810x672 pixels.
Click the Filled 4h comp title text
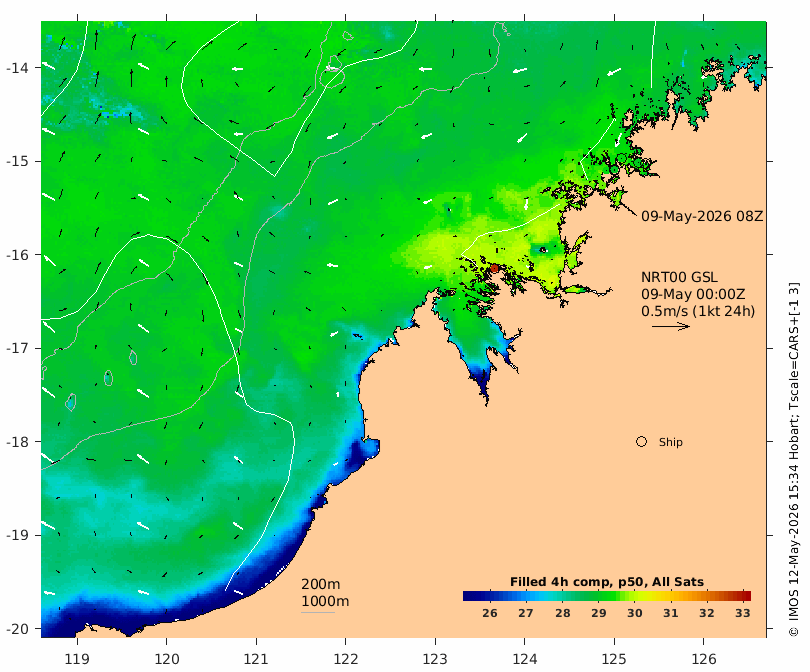click(x=606, y=582)
